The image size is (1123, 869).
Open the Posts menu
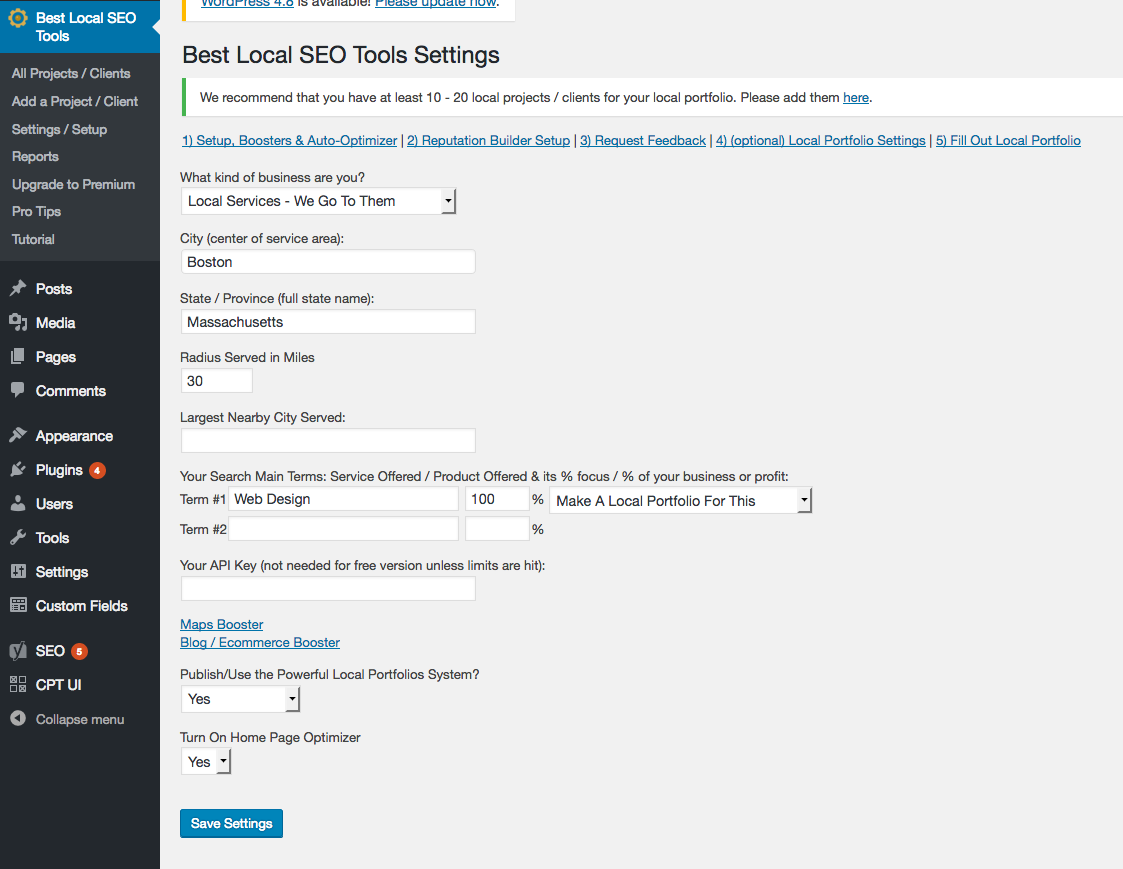(54, 289)
